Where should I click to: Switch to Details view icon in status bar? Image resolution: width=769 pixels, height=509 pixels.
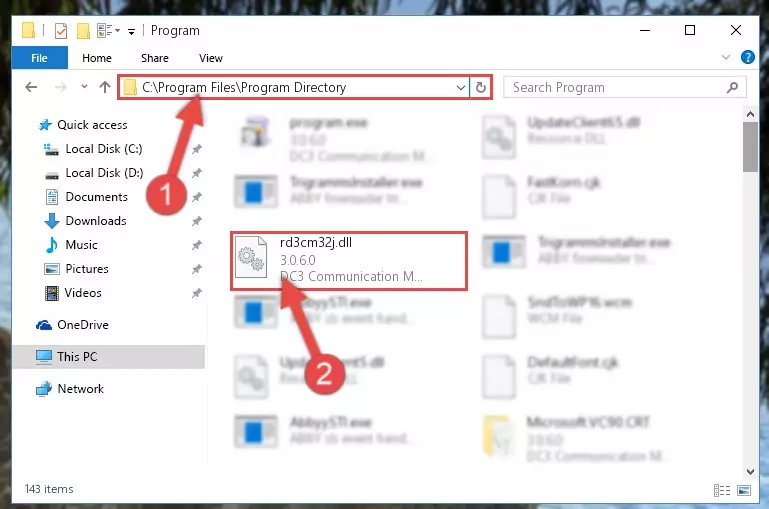click(721, 490)
